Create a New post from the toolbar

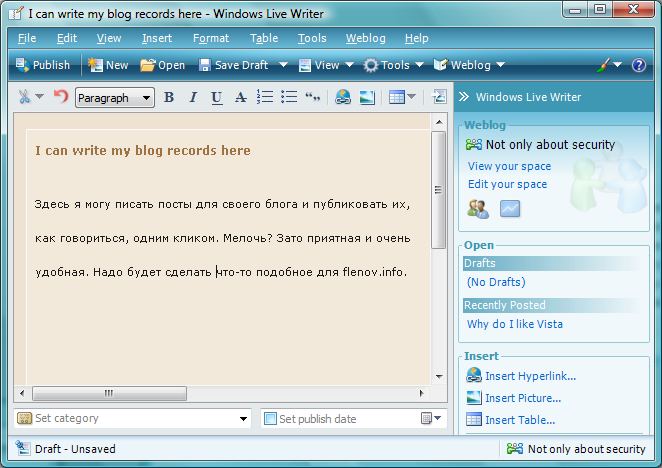108,65
